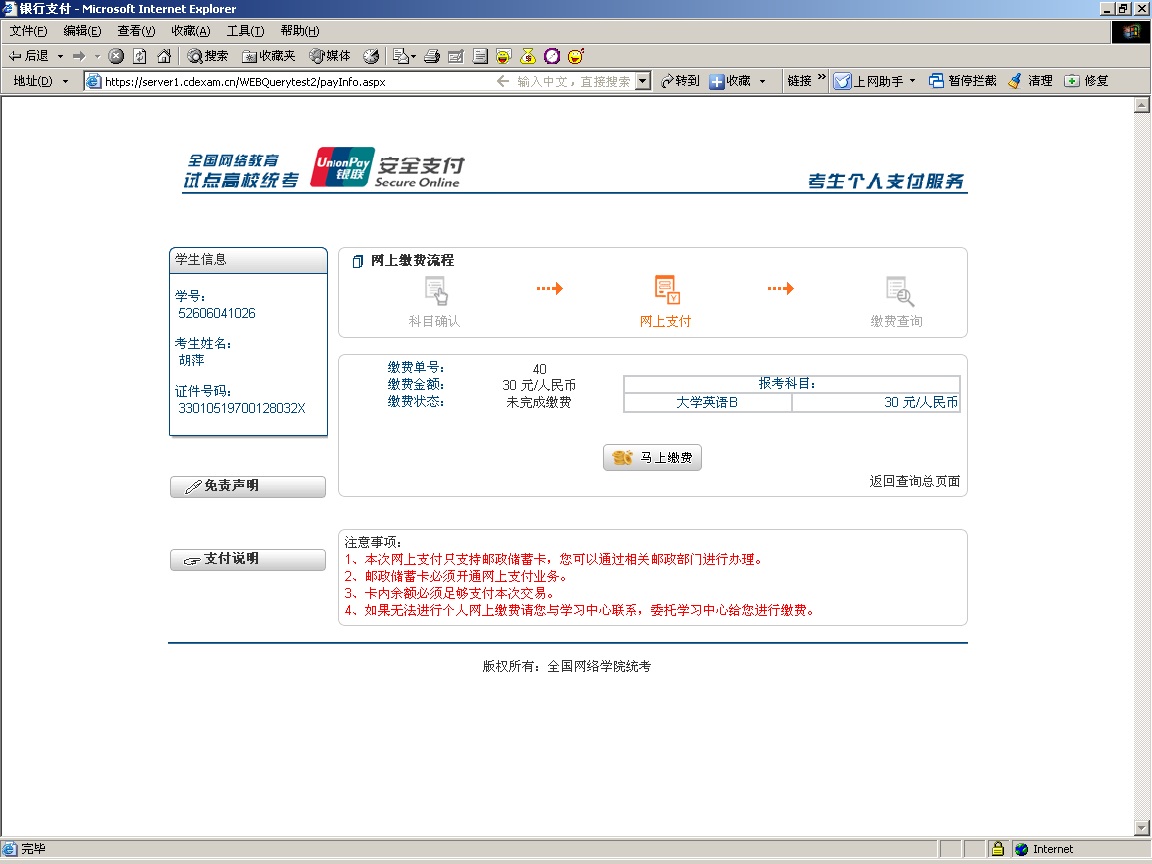The image size is (1152, 864).
Task: Expand the 收藏 dropdown arrow in address bar
Action: 762,81
